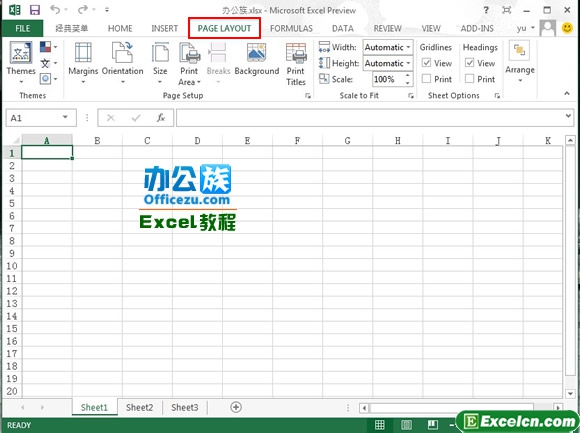The width and height of the screenshot is (580, 433).
Task: Open the Orientation options
Action: coord(122,63)
